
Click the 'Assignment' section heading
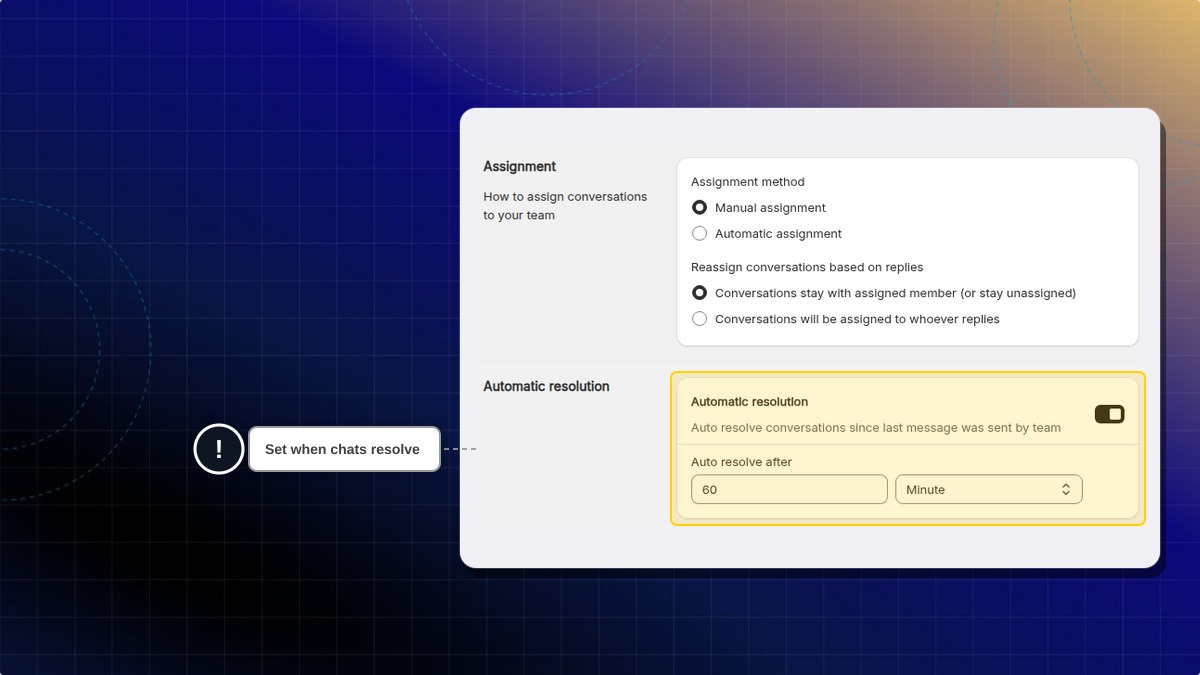tap(520, 166)
